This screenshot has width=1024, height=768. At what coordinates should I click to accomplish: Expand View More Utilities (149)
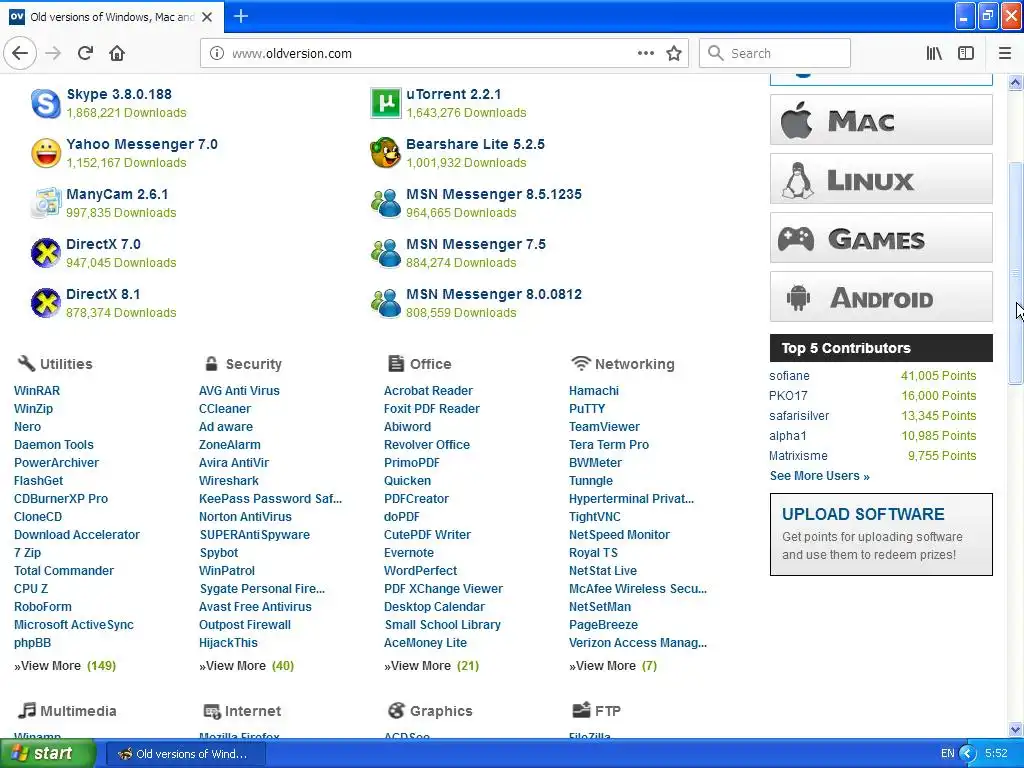pos(65,665)
